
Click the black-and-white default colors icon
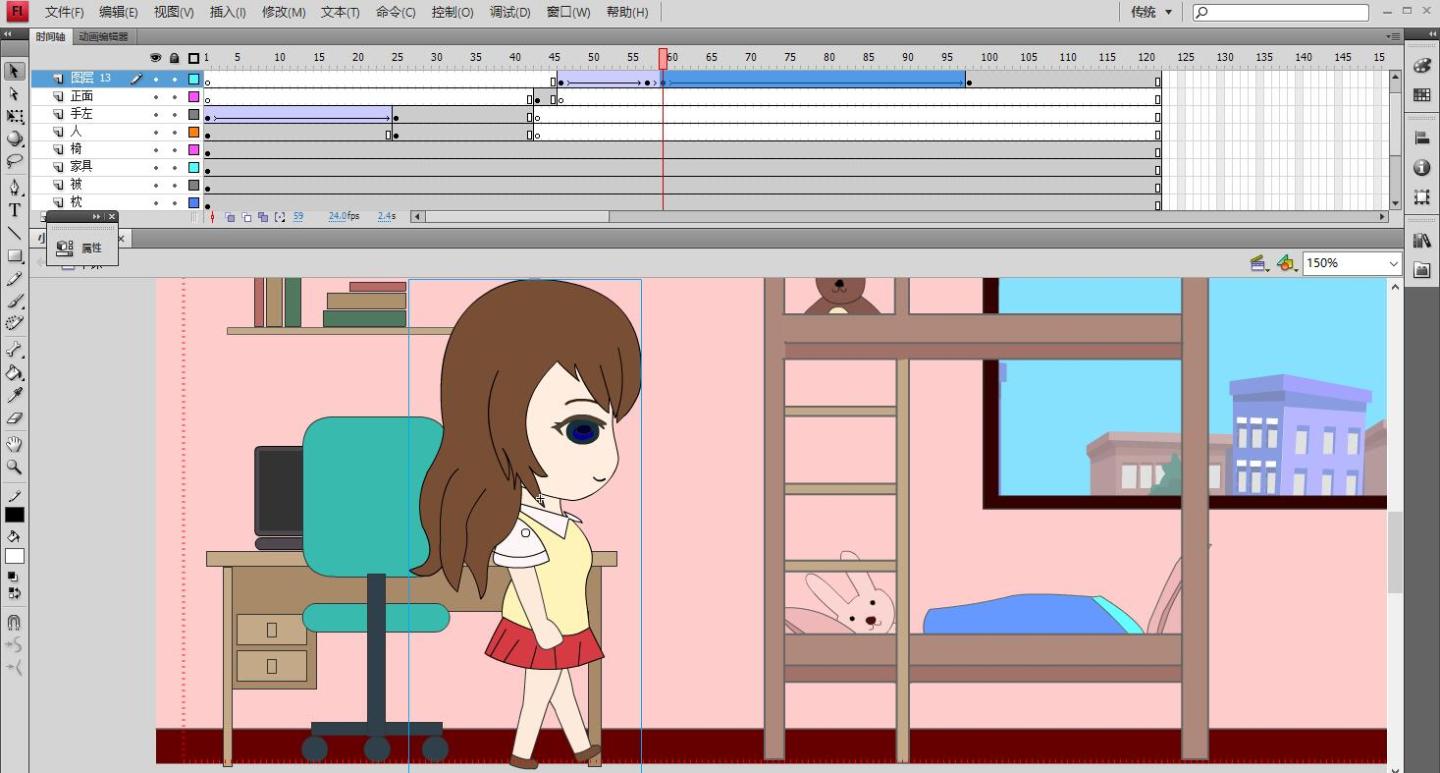pos(13,577)
